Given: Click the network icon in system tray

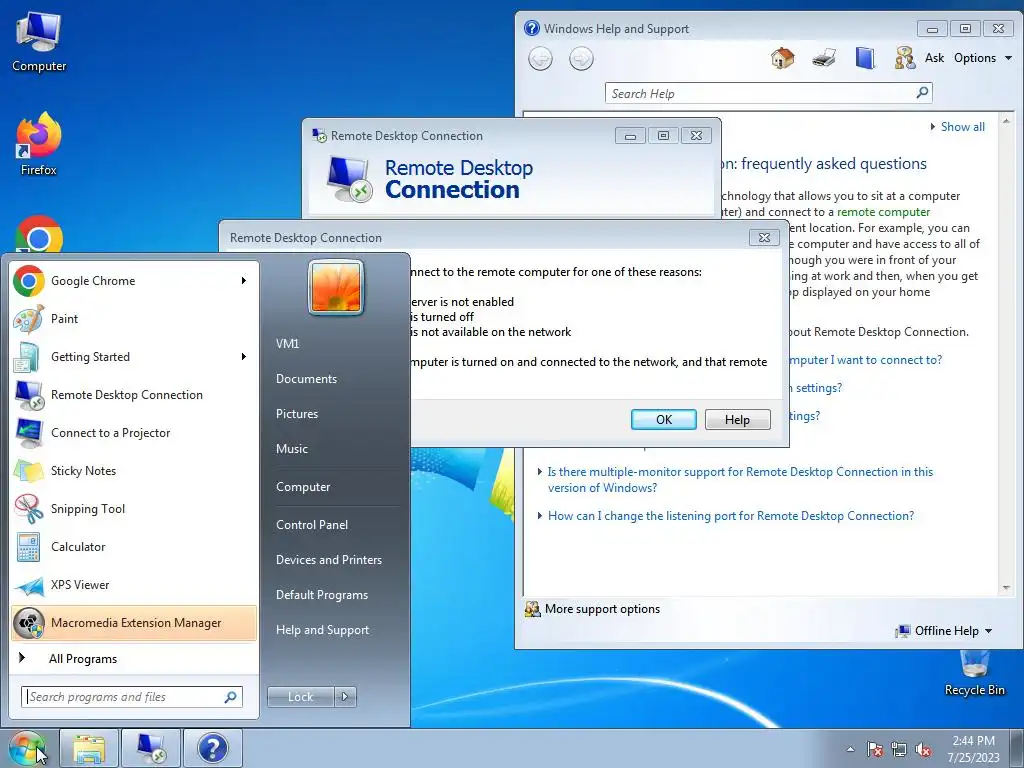Looking at the screenshot, I should coord(899,750).
